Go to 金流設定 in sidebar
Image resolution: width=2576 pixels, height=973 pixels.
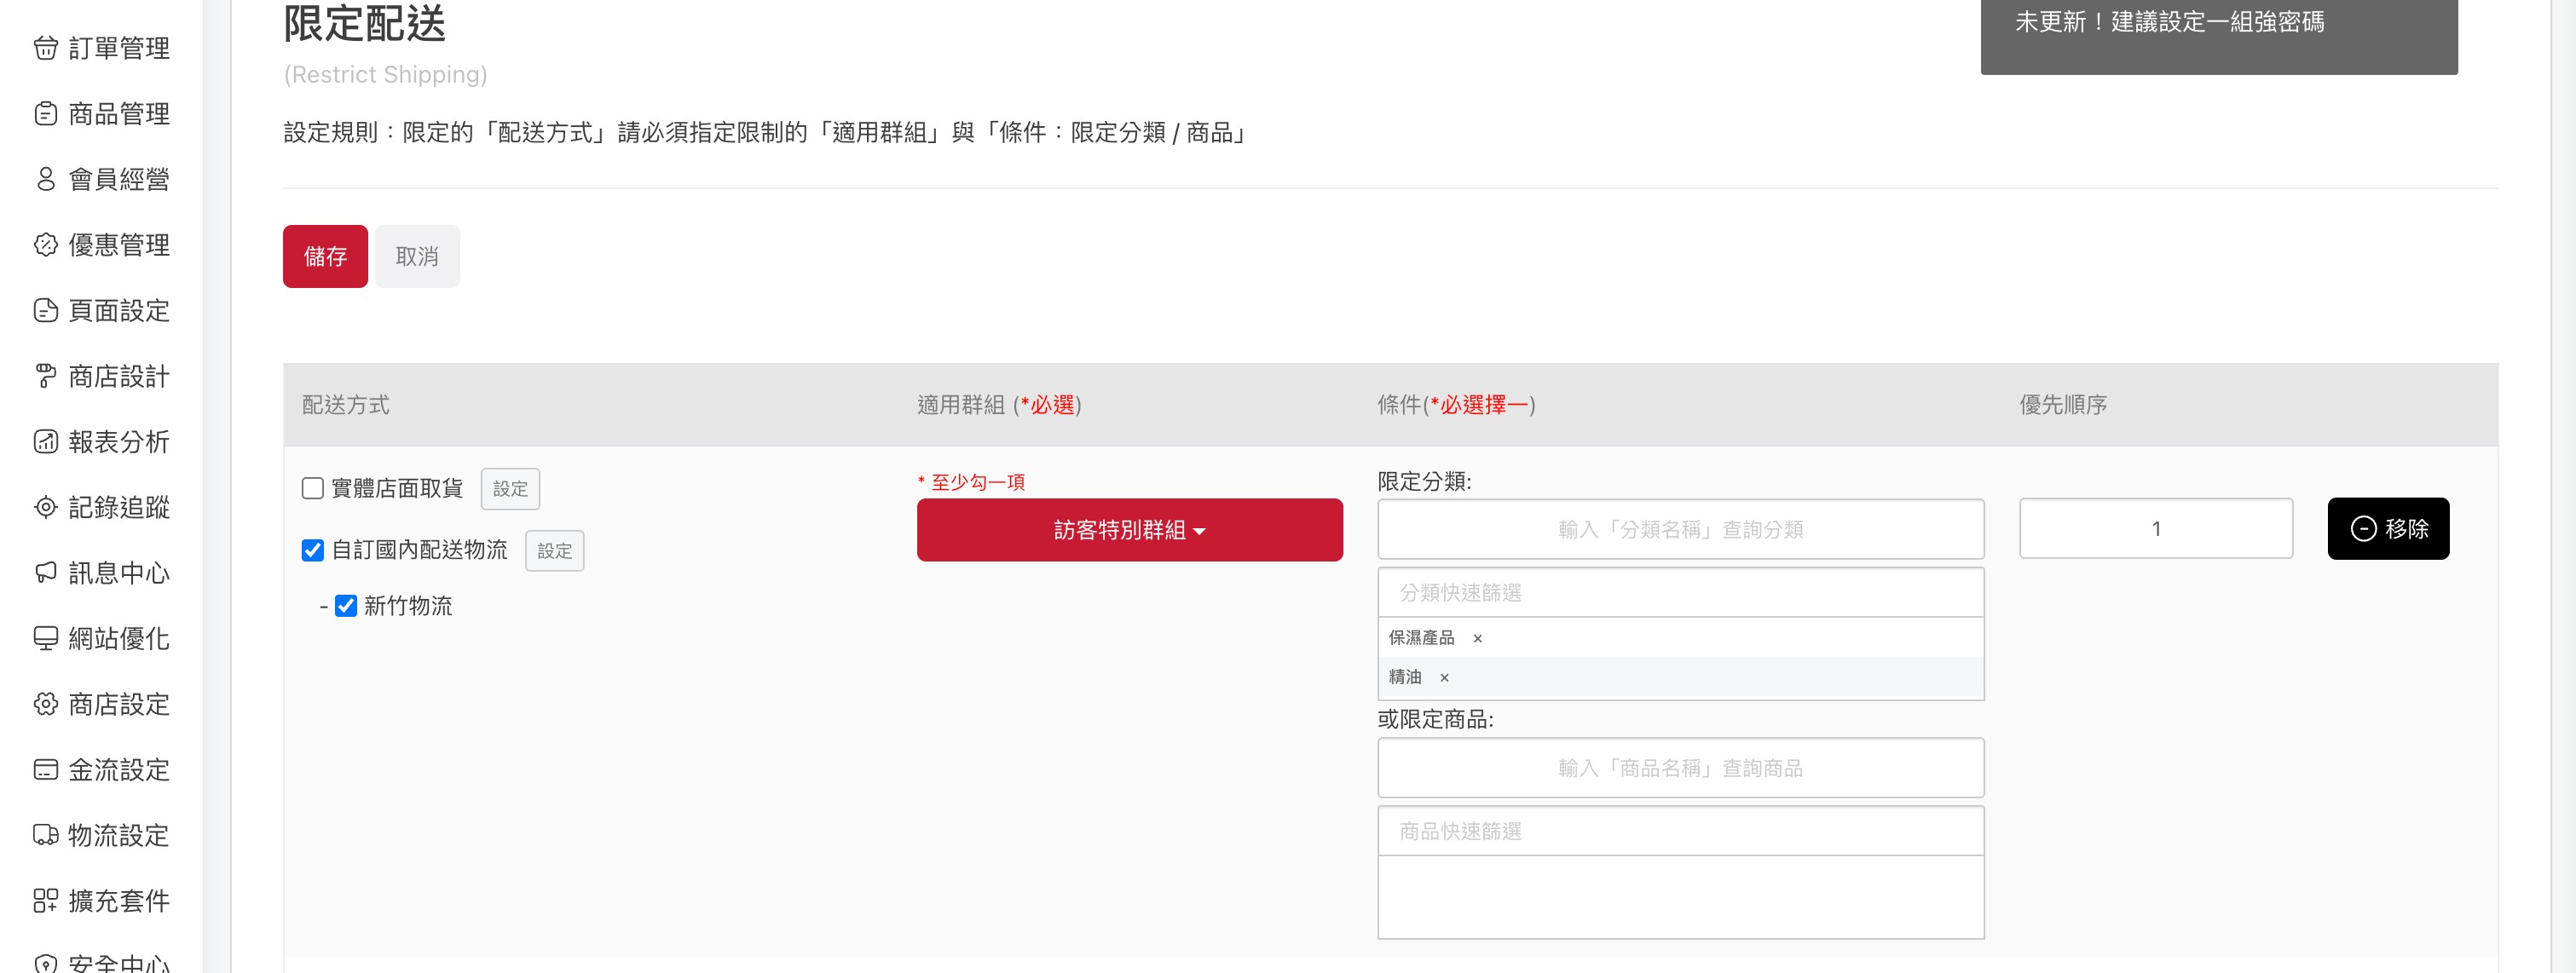(118, 770)
